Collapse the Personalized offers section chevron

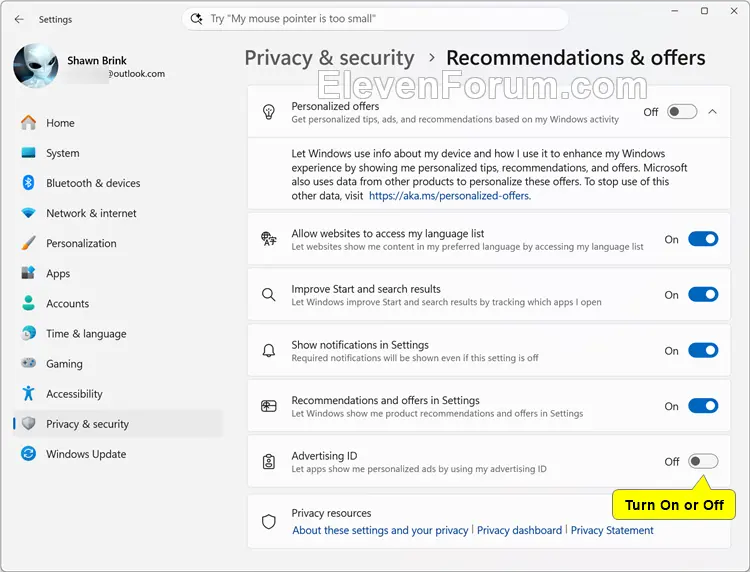pos(713,112)
